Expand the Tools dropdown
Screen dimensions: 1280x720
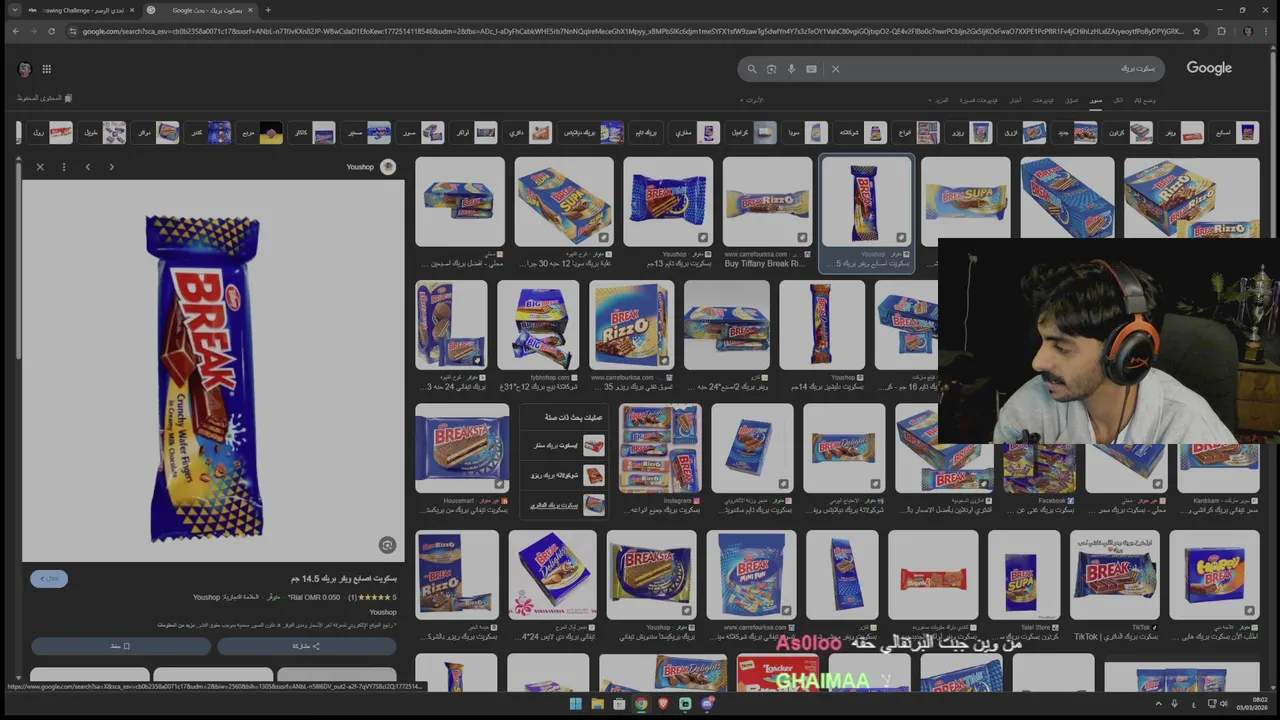(x=752, y=100)
